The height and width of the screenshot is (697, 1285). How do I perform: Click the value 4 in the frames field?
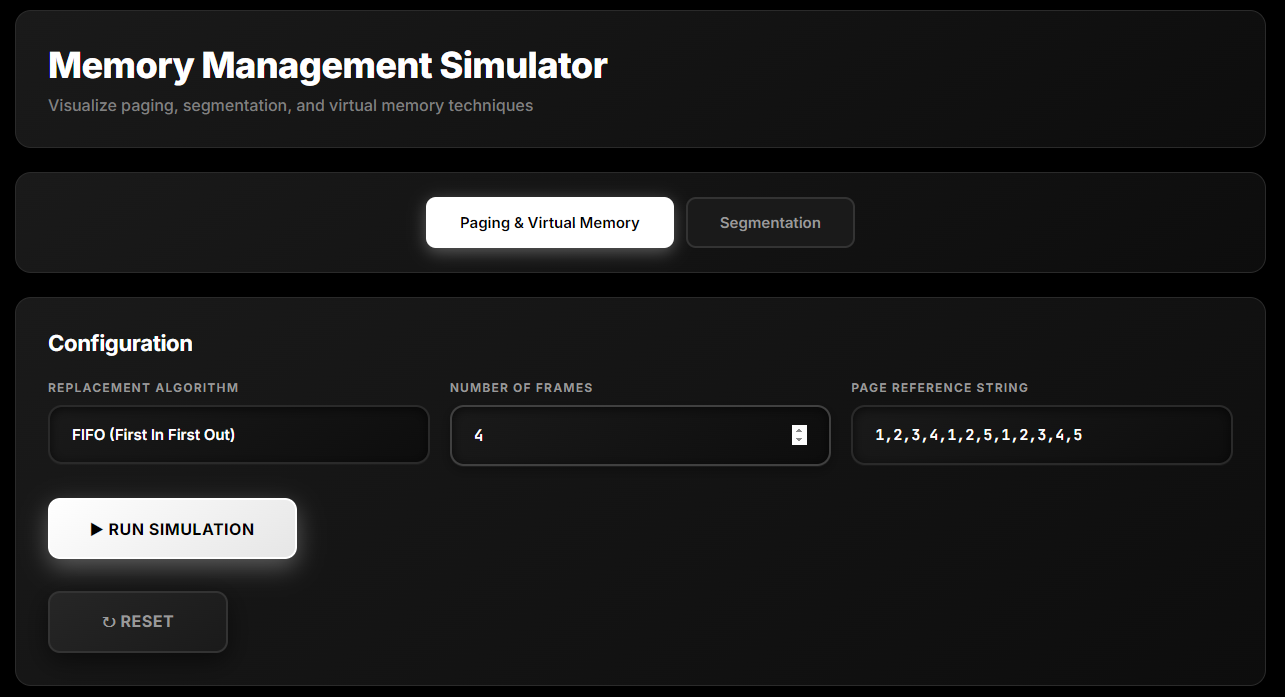(x=479, y=435)
